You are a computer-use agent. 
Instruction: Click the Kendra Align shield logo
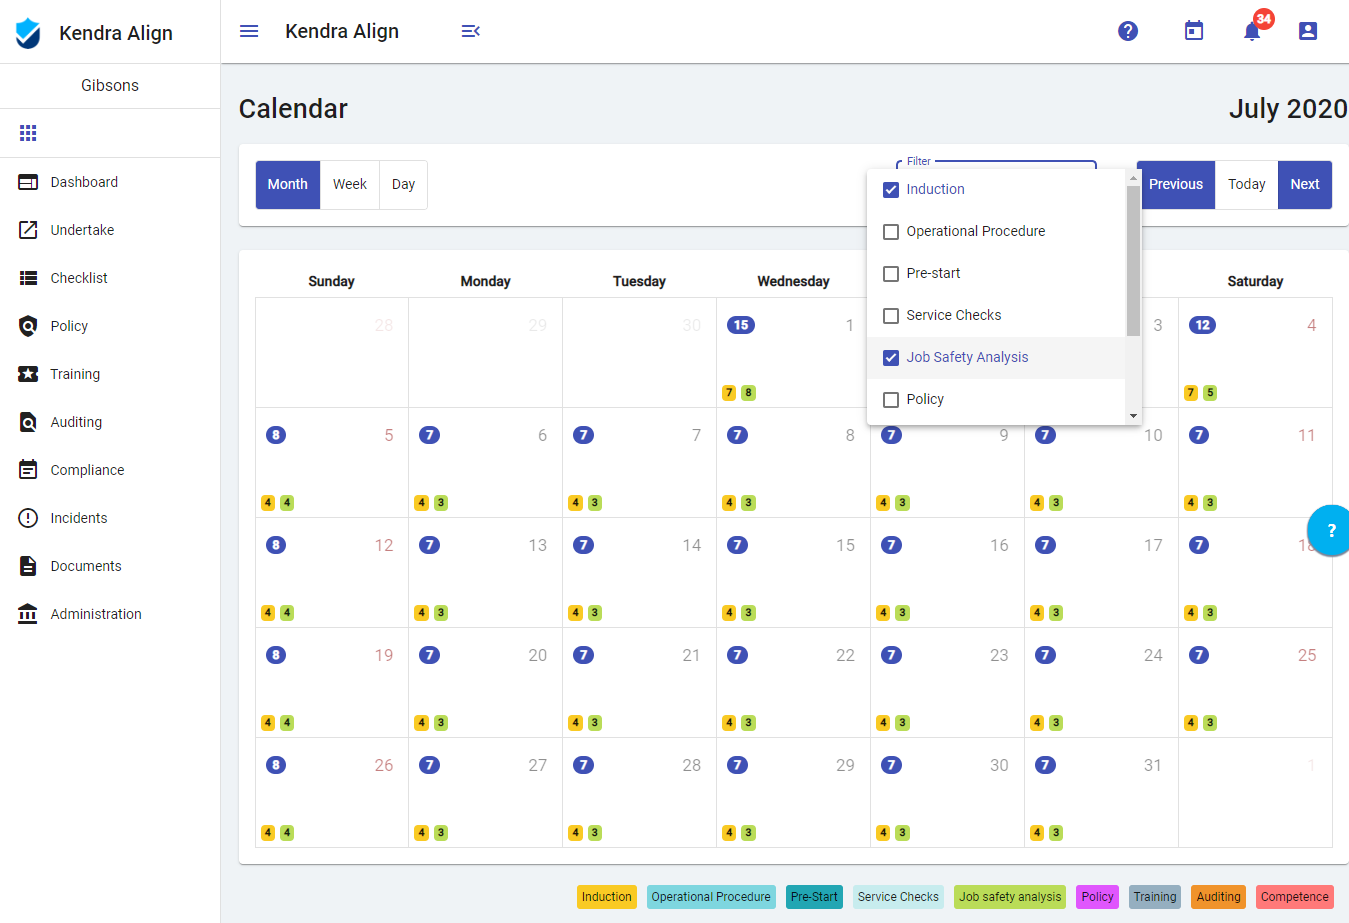(x=28, y=33)
